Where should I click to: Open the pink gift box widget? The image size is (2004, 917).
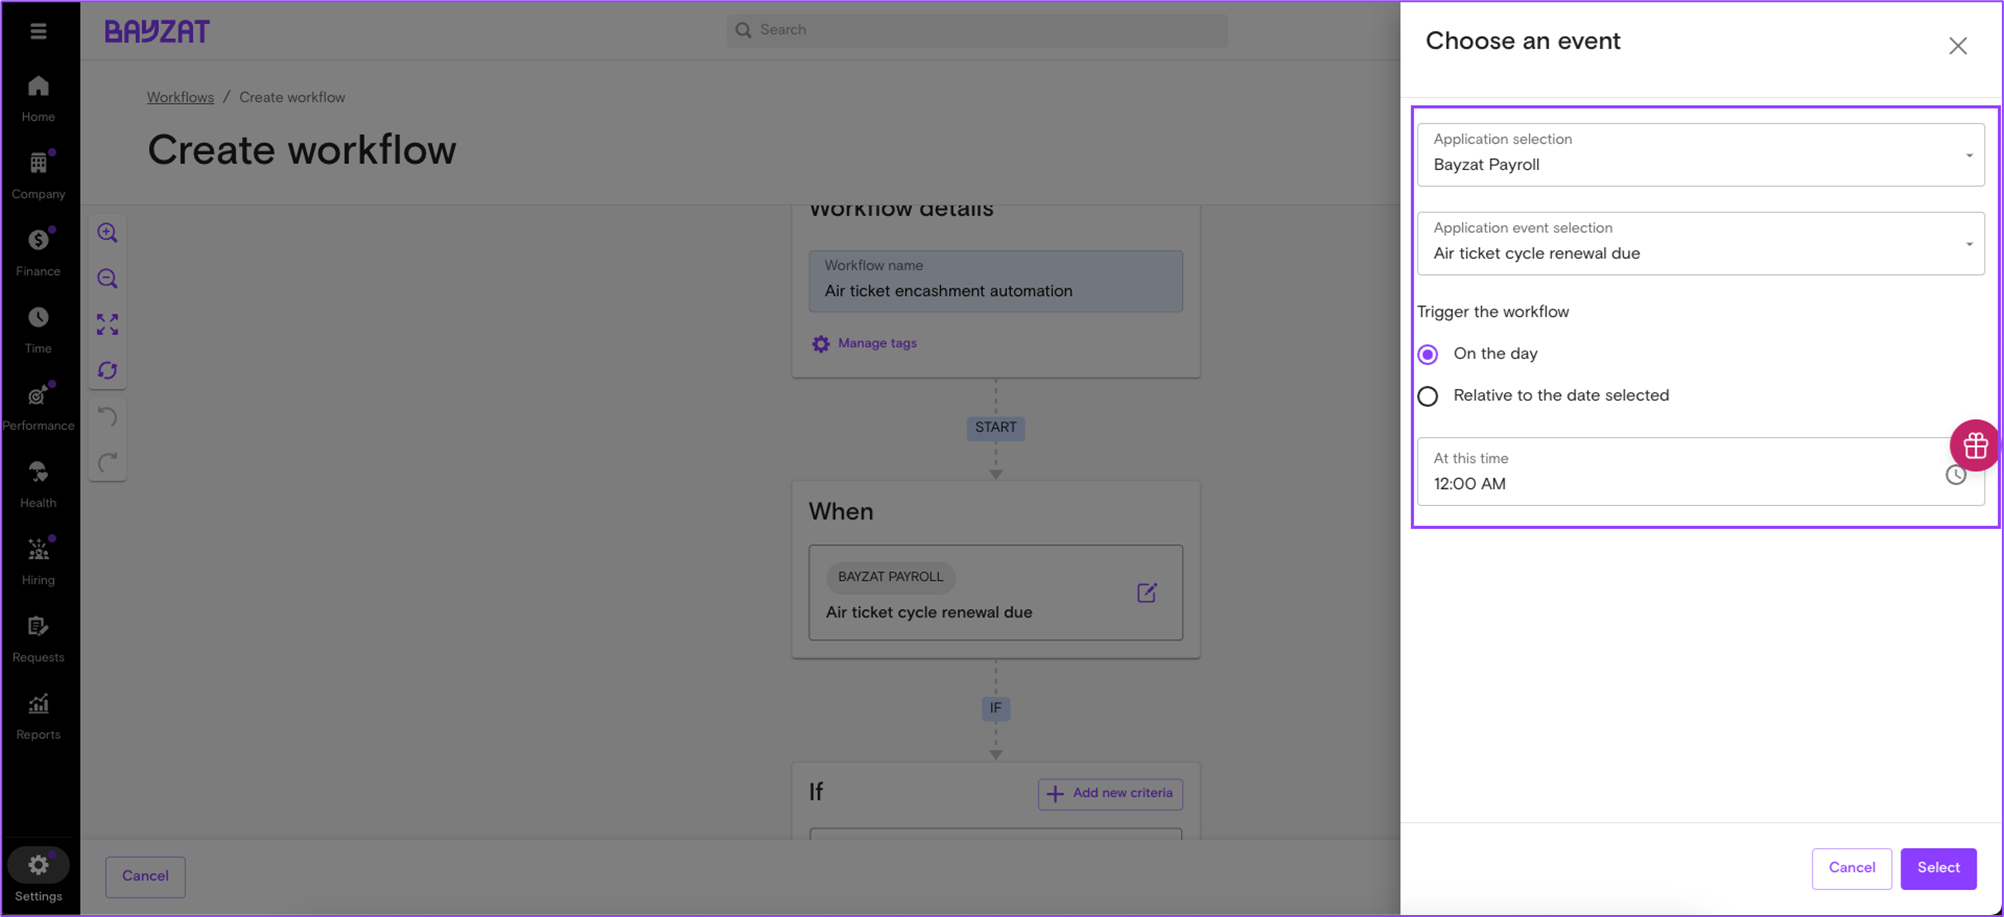coord(1974,445)
